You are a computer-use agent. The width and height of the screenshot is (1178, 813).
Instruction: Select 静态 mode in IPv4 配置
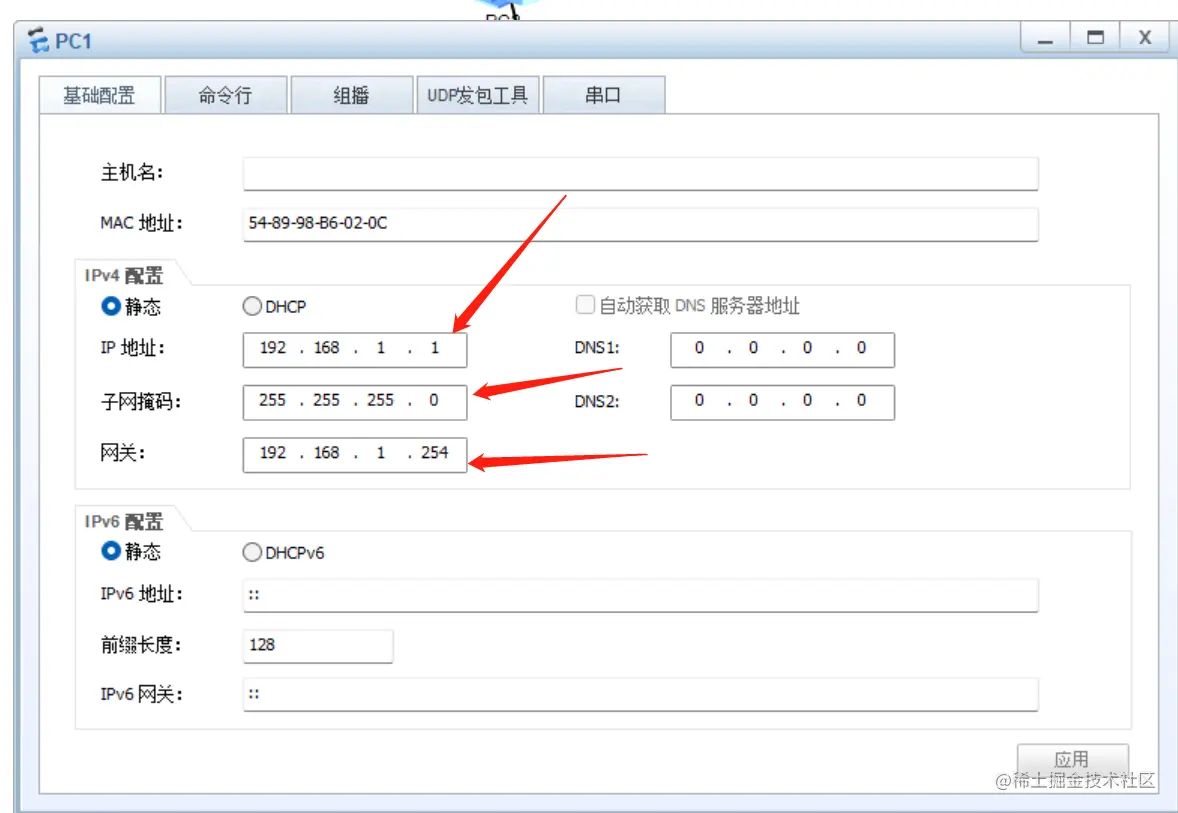click(x=109, y=306)
